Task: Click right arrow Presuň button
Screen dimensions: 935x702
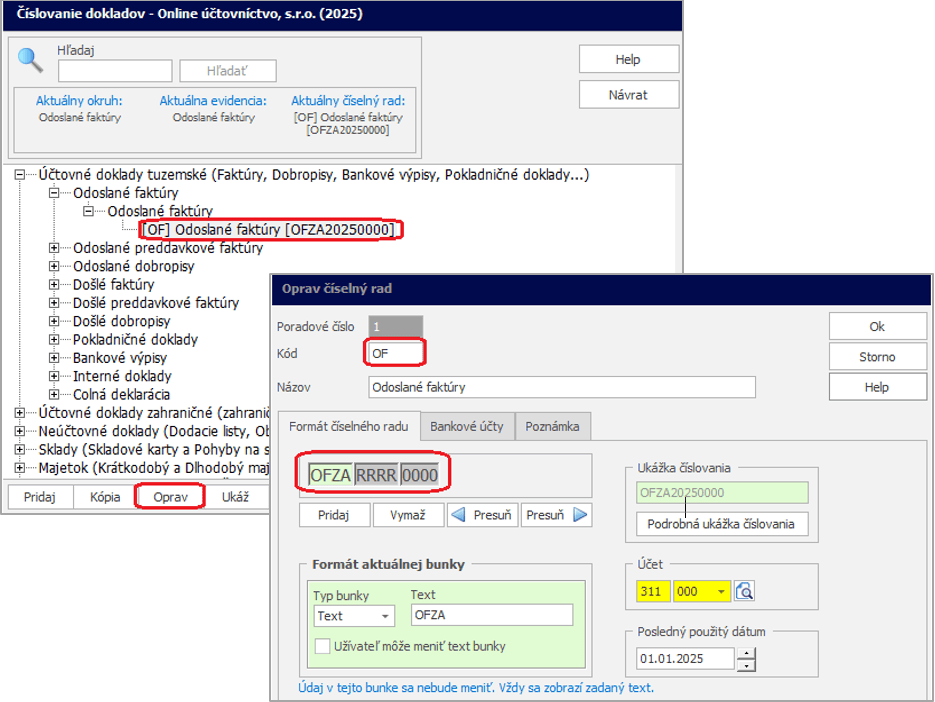Action: pos(556,515)
